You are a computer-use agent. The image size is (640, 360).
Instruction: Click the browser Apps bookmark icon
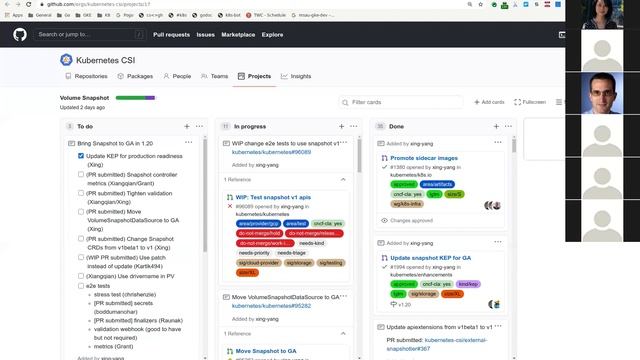click(x=7, y=15)
